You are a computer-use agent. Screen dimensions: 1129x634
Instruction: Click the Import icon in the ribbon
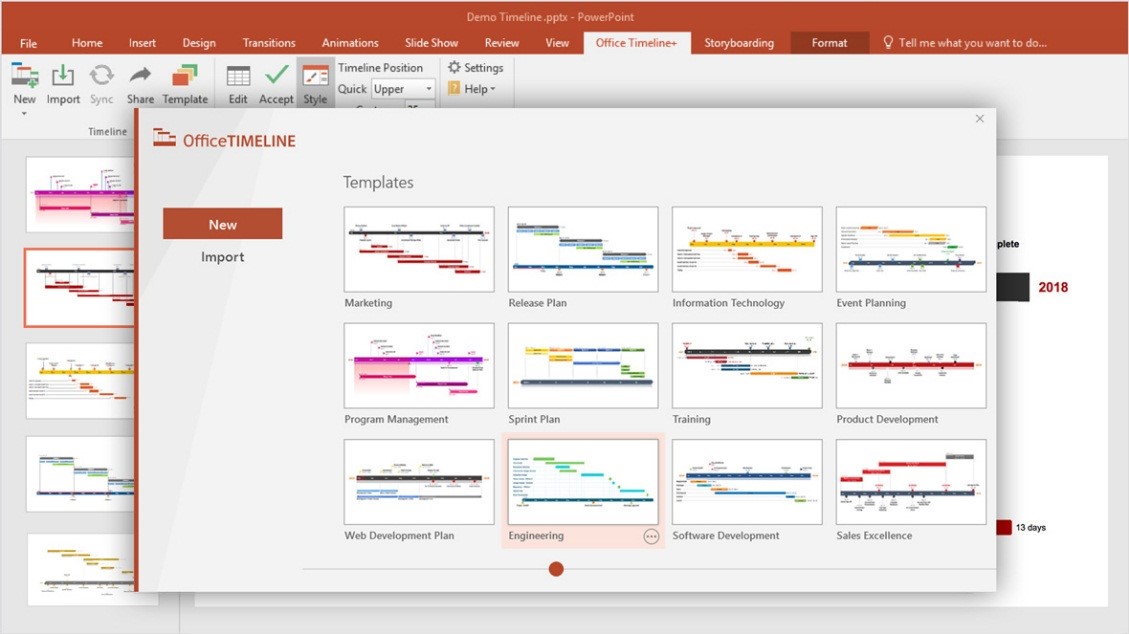tap(63, 76)
